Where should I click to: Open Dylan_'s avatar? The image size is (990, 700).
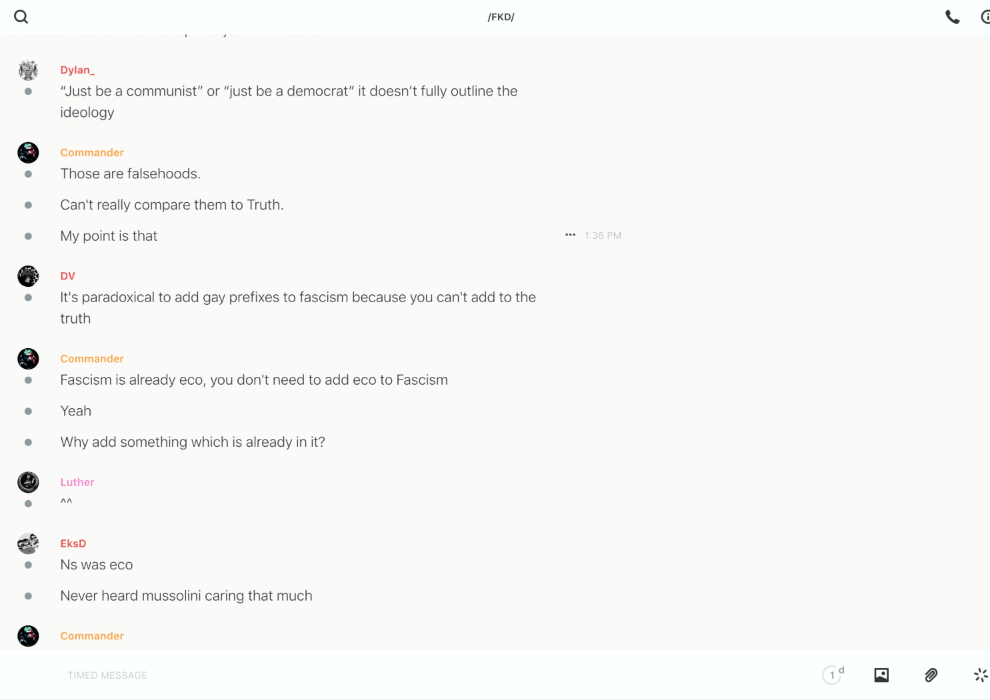point(28,70)
